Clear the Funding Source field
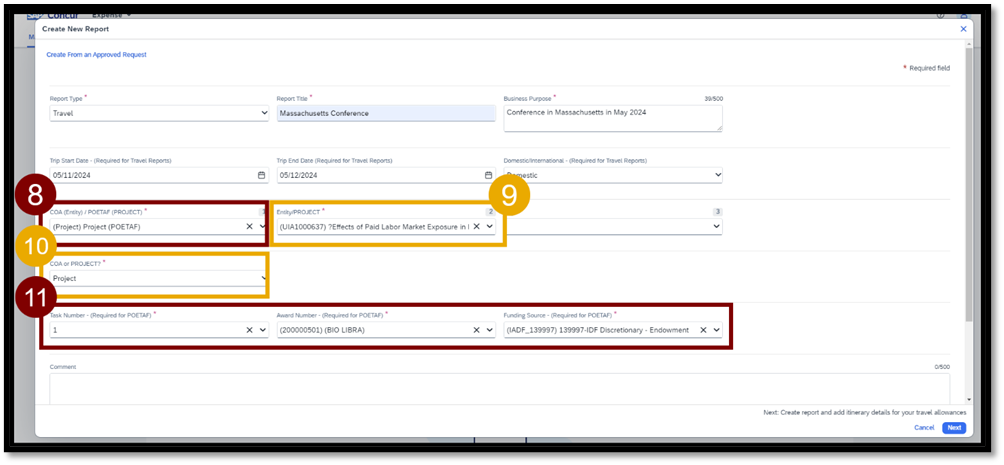The width and height of the screenshot is (1004, 465). pos(703,330)
